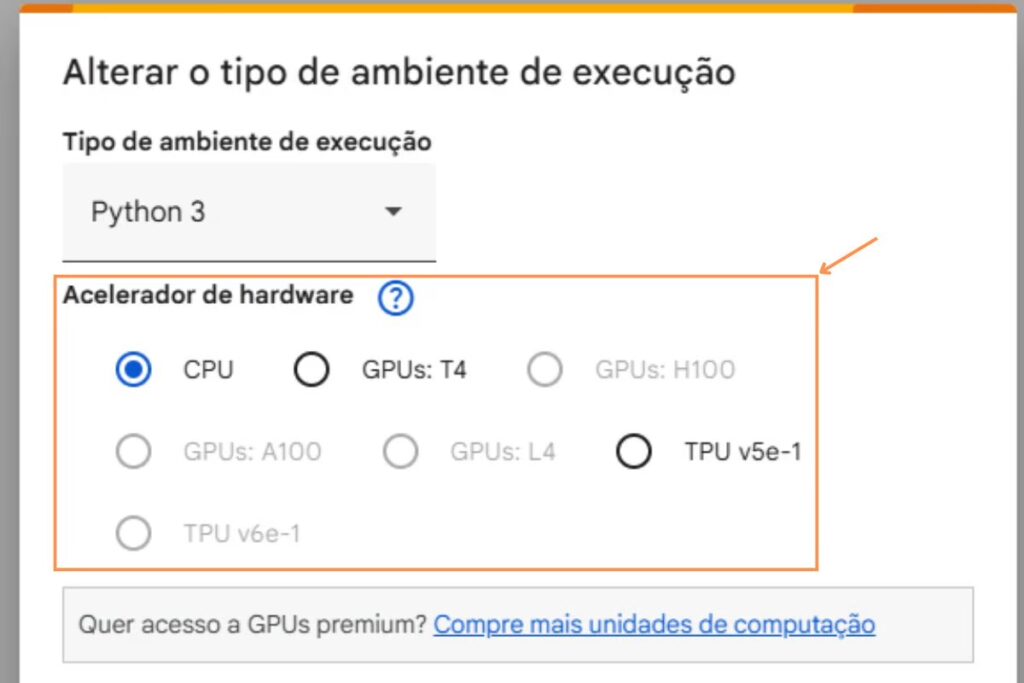The width and height of the screenshot is (1024, 683).
Task: Click the GPUs: T4 label
Action: (414, 369)
